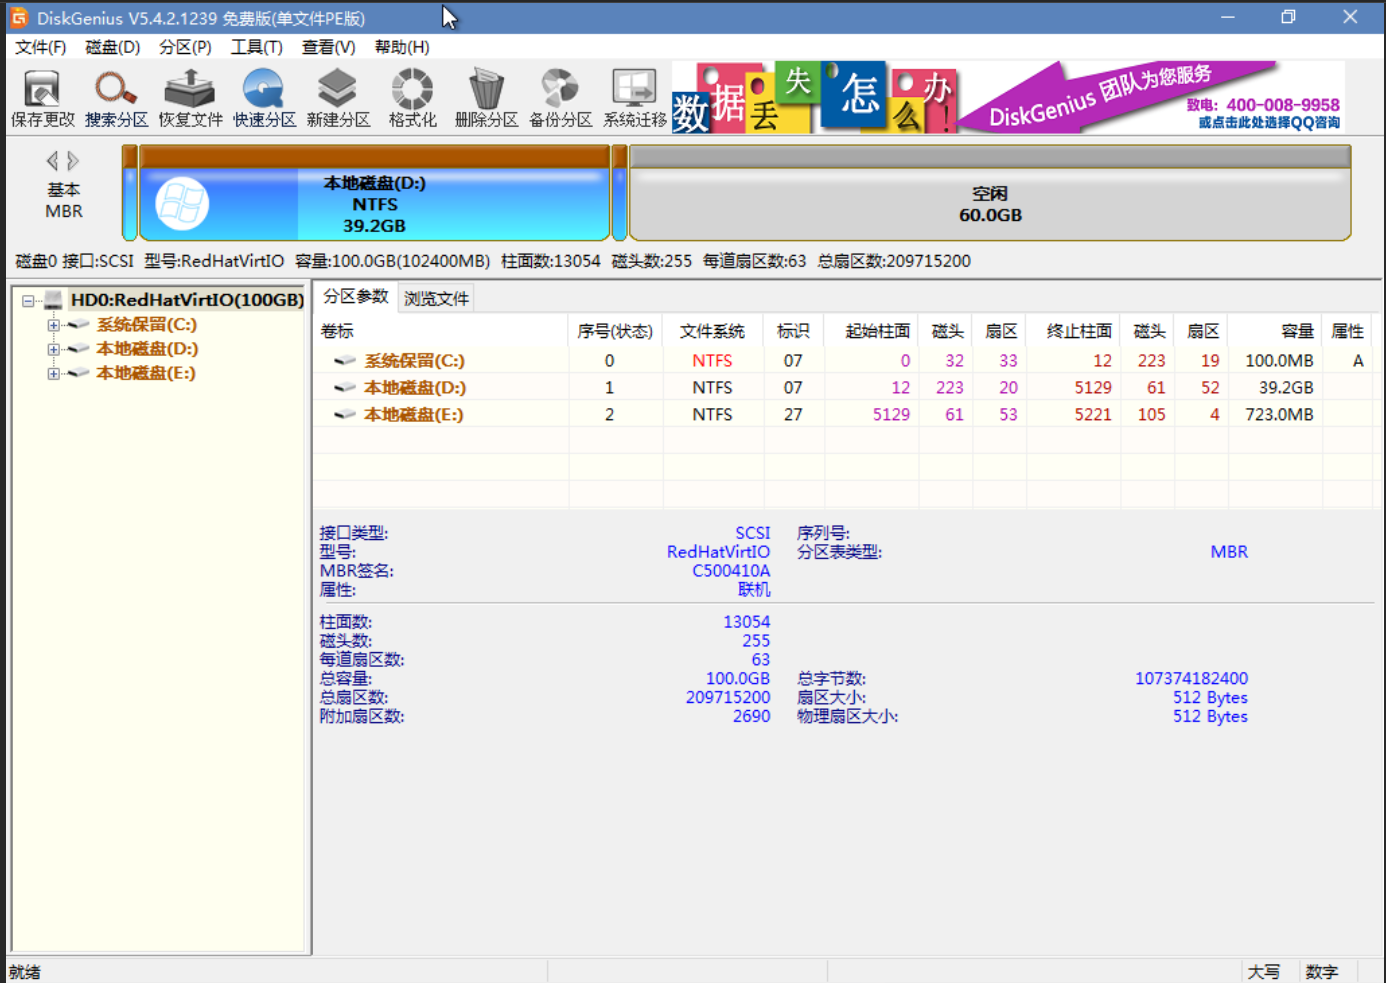The height and width of the screenshot is (983, 1386).
Task: Open the 分区(P) menu
Action: tap(185, 47)
